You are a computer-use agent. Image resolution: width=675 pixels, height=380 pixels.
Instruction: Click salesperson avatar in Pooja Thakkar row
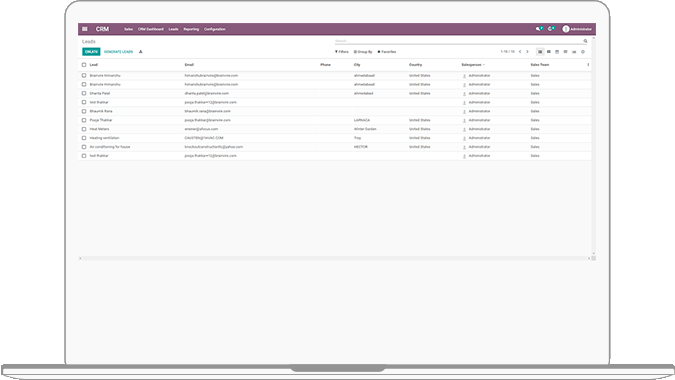coord(464,120)
